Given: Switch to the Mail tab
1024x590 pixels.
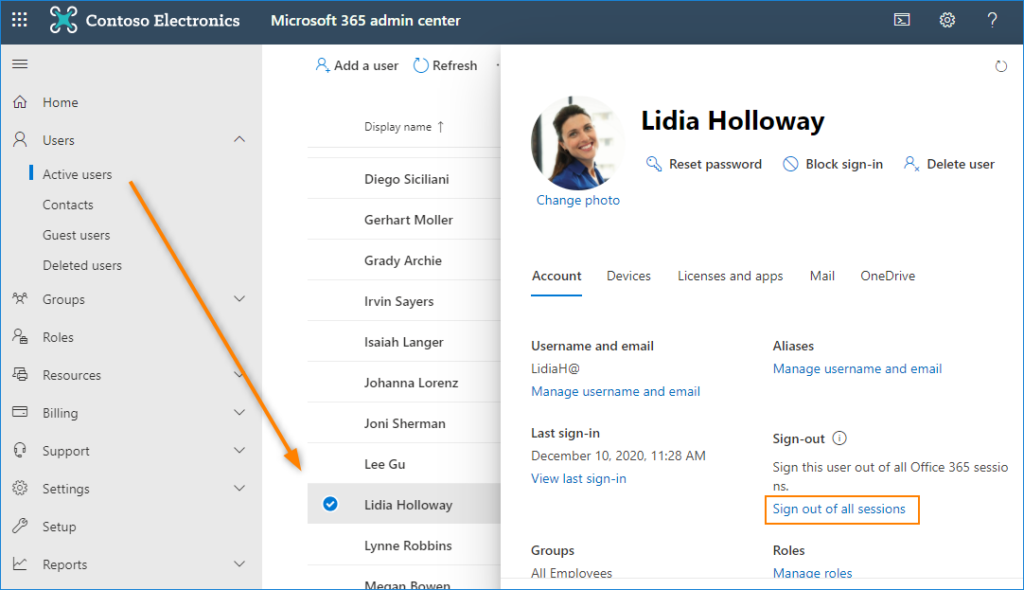Looking at the screenshot, I should 822,276.
